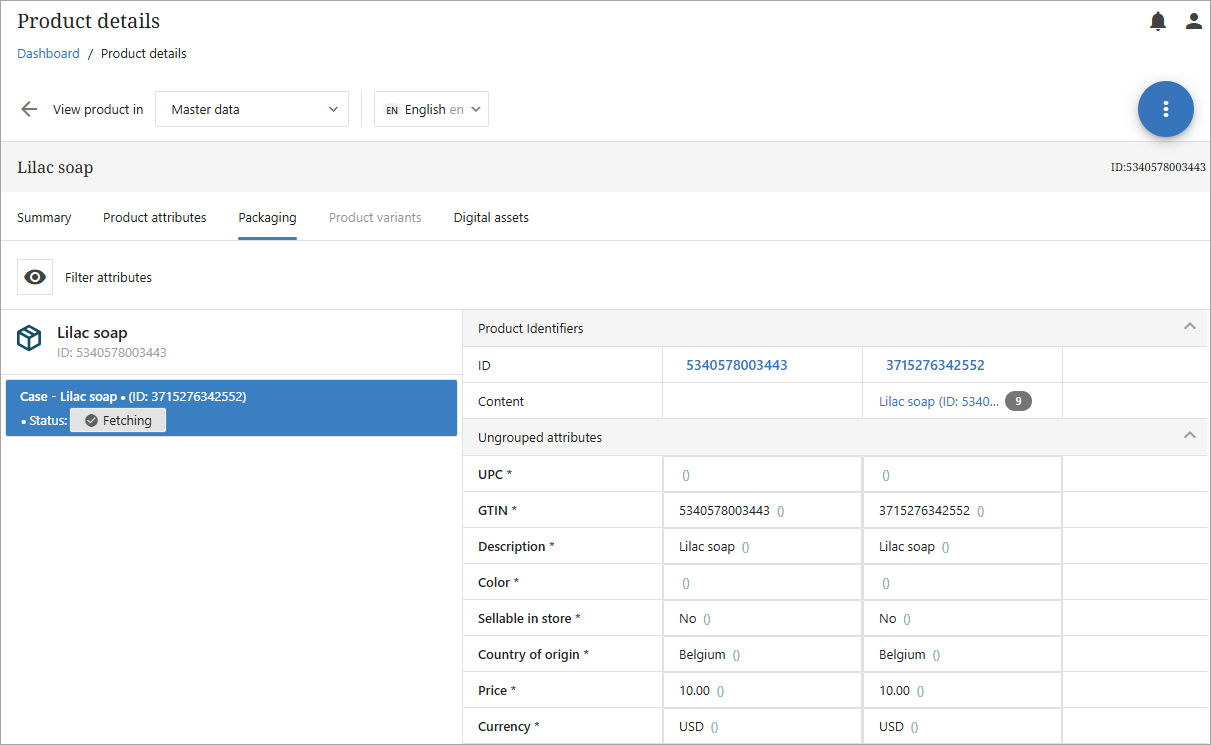
Task: Open the Digital assets tab
Action: 491,217
